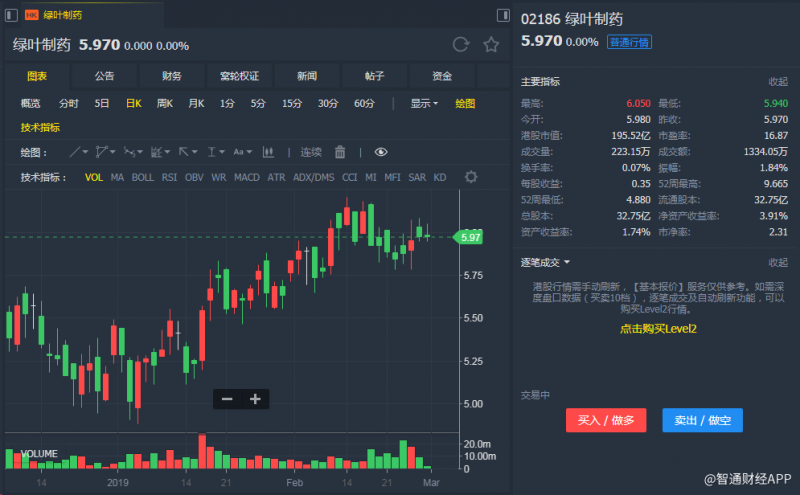Viewport: 800px width, 495px height.
Task: Select the wave pattern drawing tool
Action: 129,152
